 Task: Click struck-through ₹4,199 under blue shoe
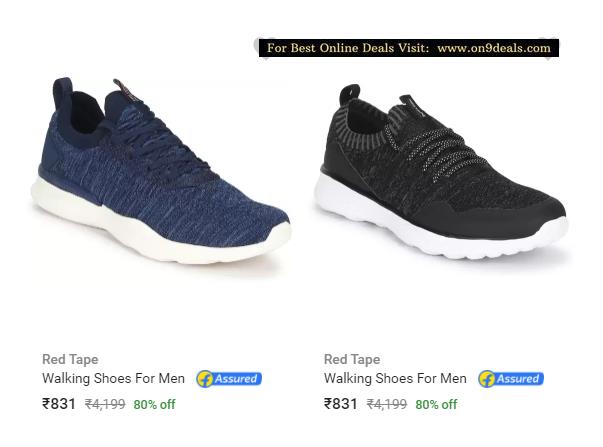[105, 404]
